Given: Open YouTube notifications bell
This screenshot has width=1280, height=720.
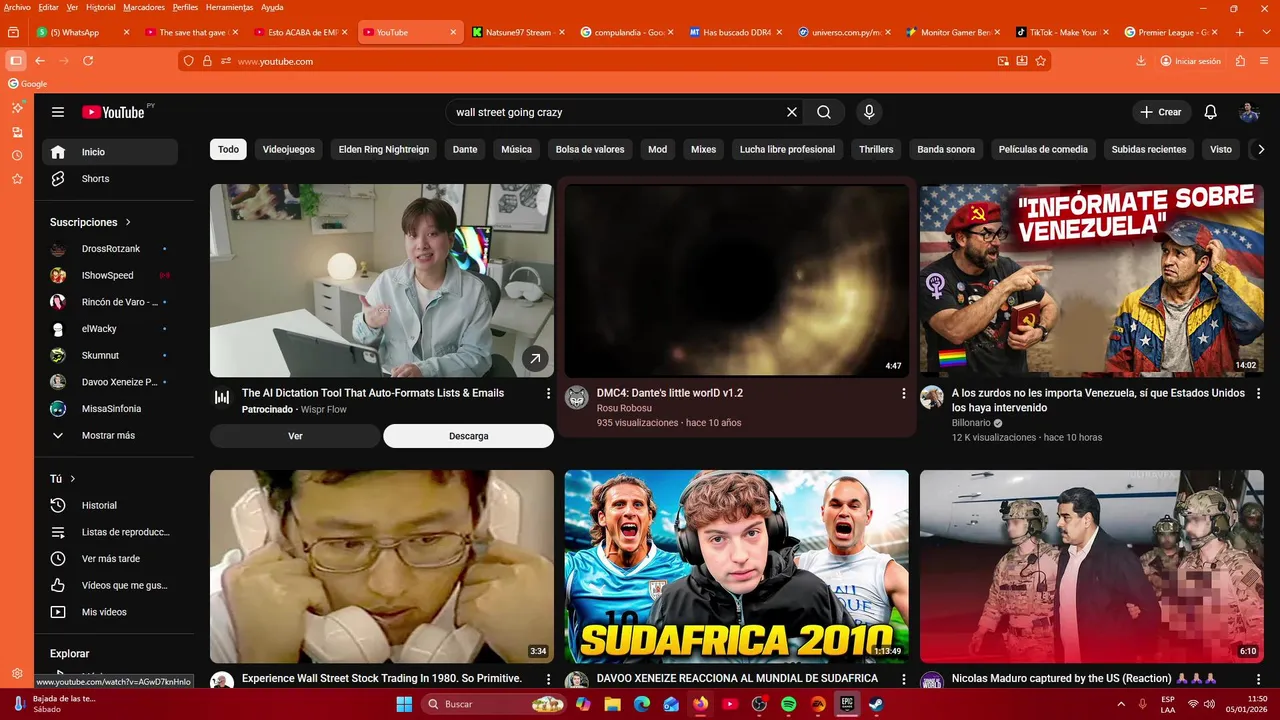Looking at the screenshot, I should pos(1210,112).
